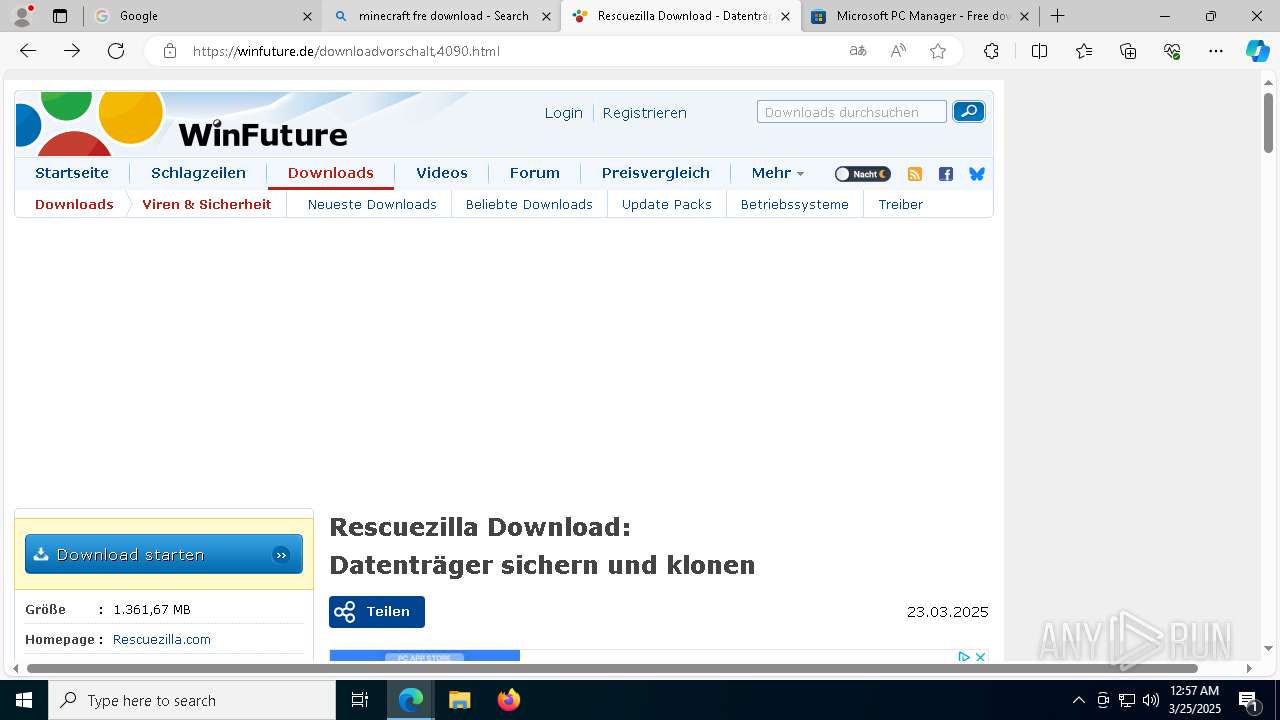This screenshot has height=720, width=1280.
Task: Click the Edge profile avatar icon
Action: tap(22, 16)
